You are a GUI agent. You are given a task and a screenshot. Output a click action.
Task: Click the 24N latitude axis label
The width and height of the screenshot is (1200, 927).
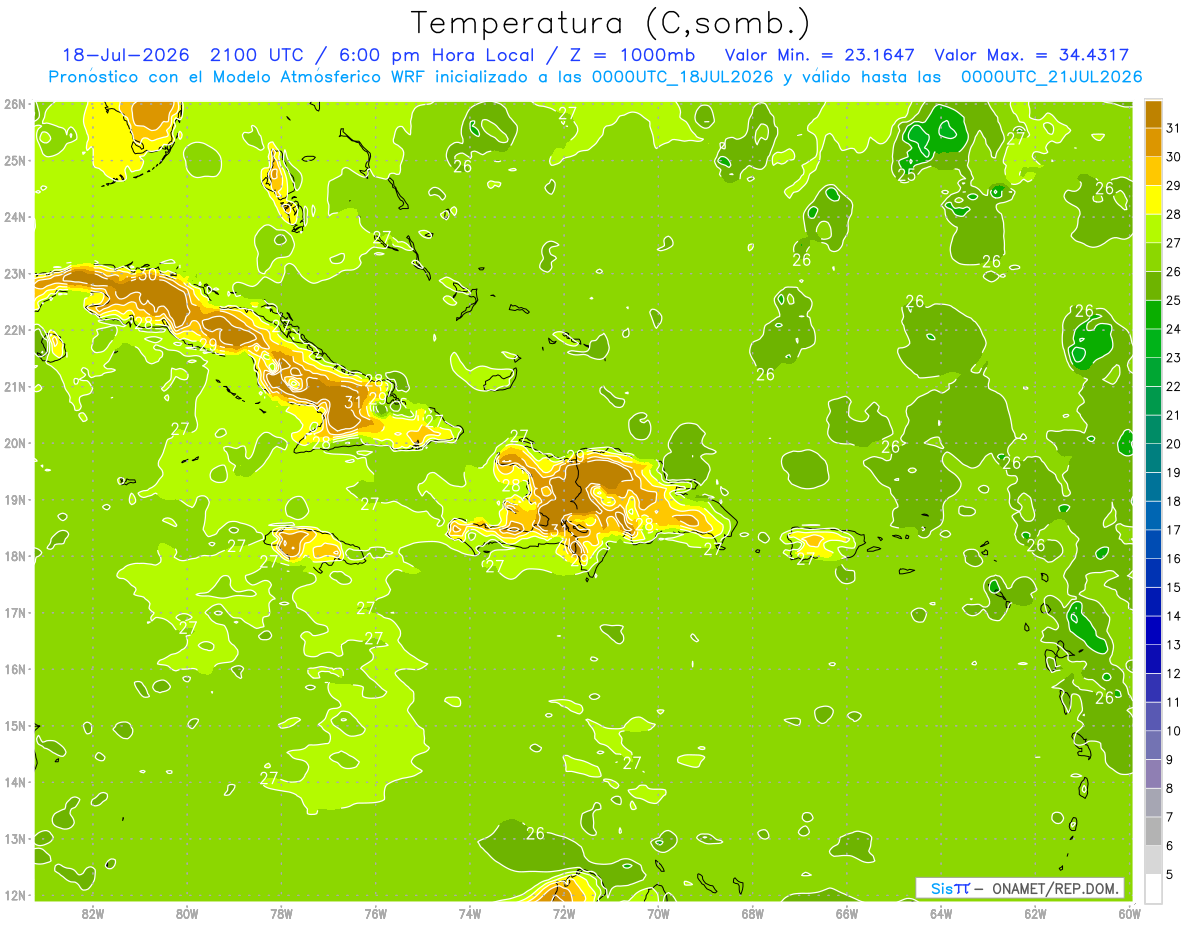pos(14,217)
